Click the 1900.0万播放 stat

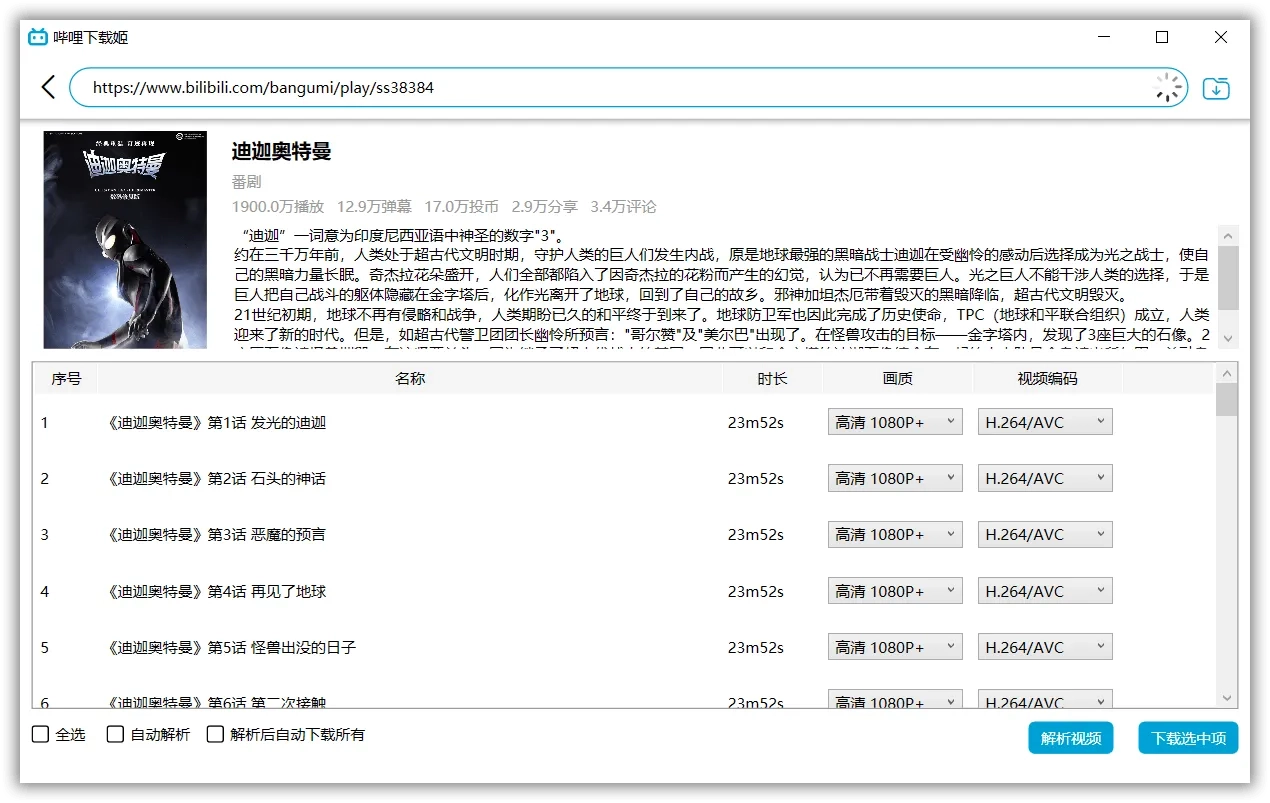tap(278, 207)
